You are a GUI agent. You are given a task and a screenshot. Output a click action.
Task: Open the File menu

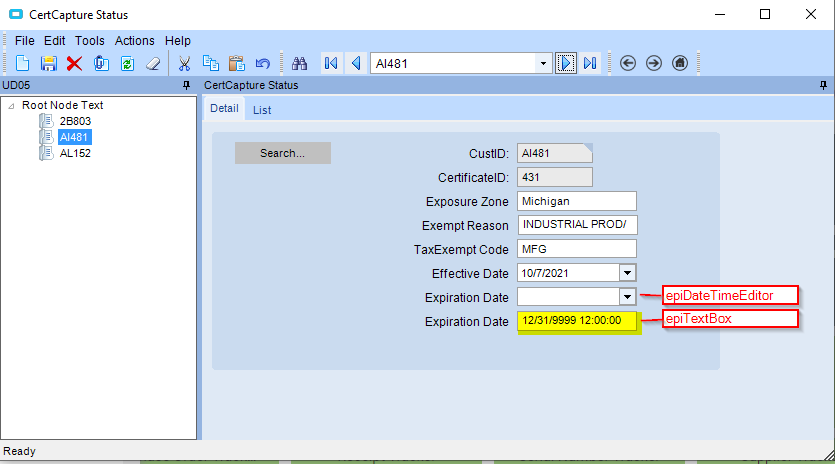click(24, 40)
